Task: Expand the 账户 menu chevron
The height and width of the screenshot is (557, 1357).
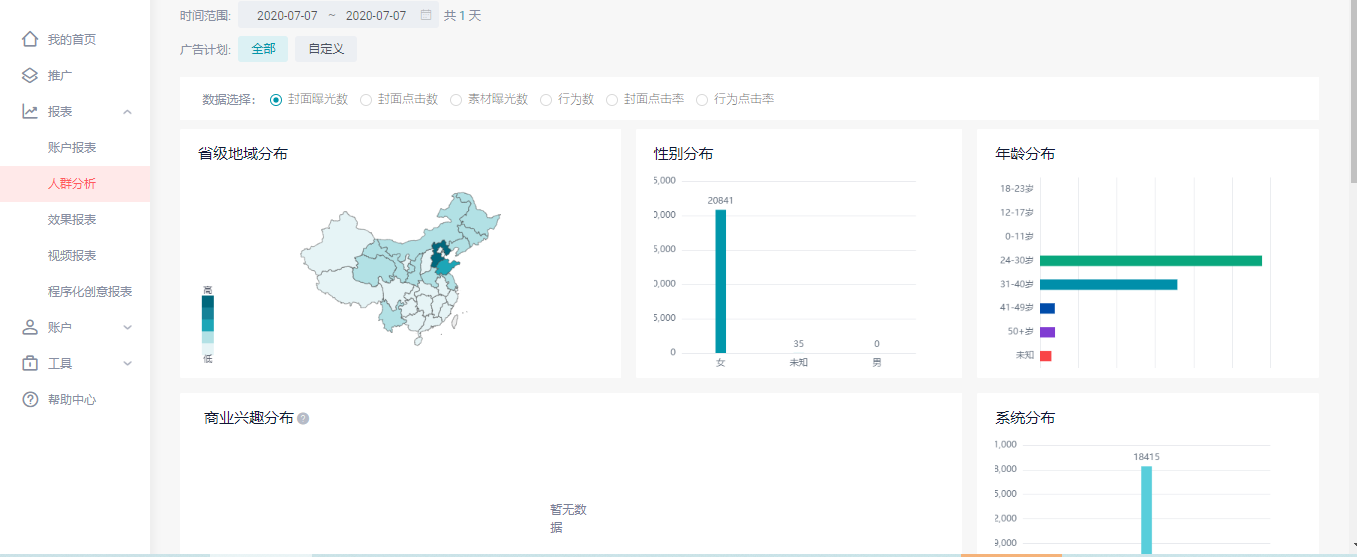Action: click(x=127, y=327)
